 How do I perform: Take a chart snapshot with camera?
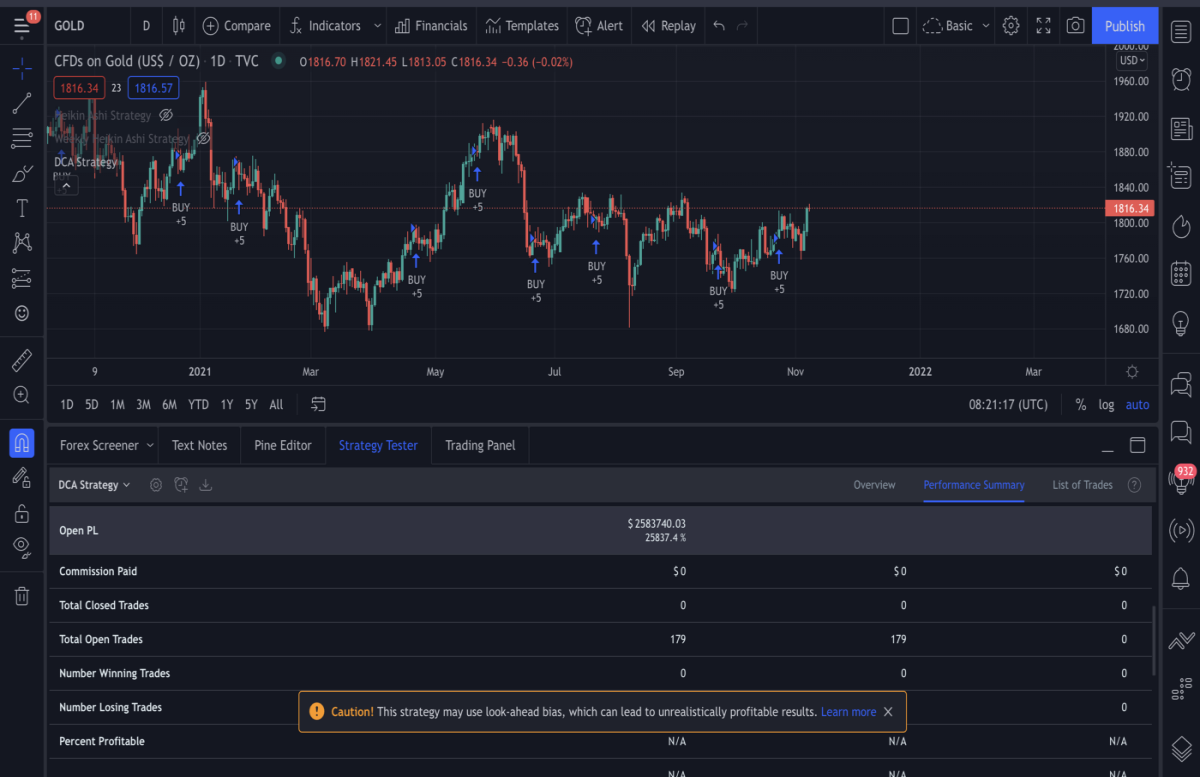[x=1075, y=26]
